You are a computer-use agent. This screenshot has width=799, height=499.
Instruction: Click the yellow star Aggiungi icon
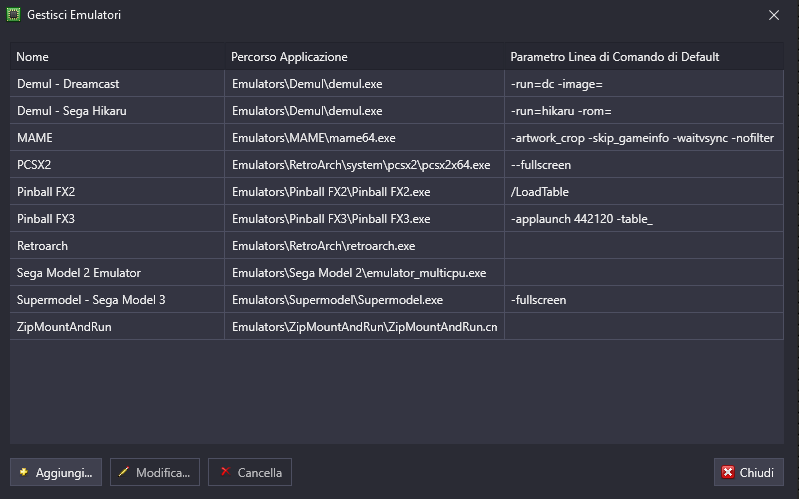click(23, 472)
